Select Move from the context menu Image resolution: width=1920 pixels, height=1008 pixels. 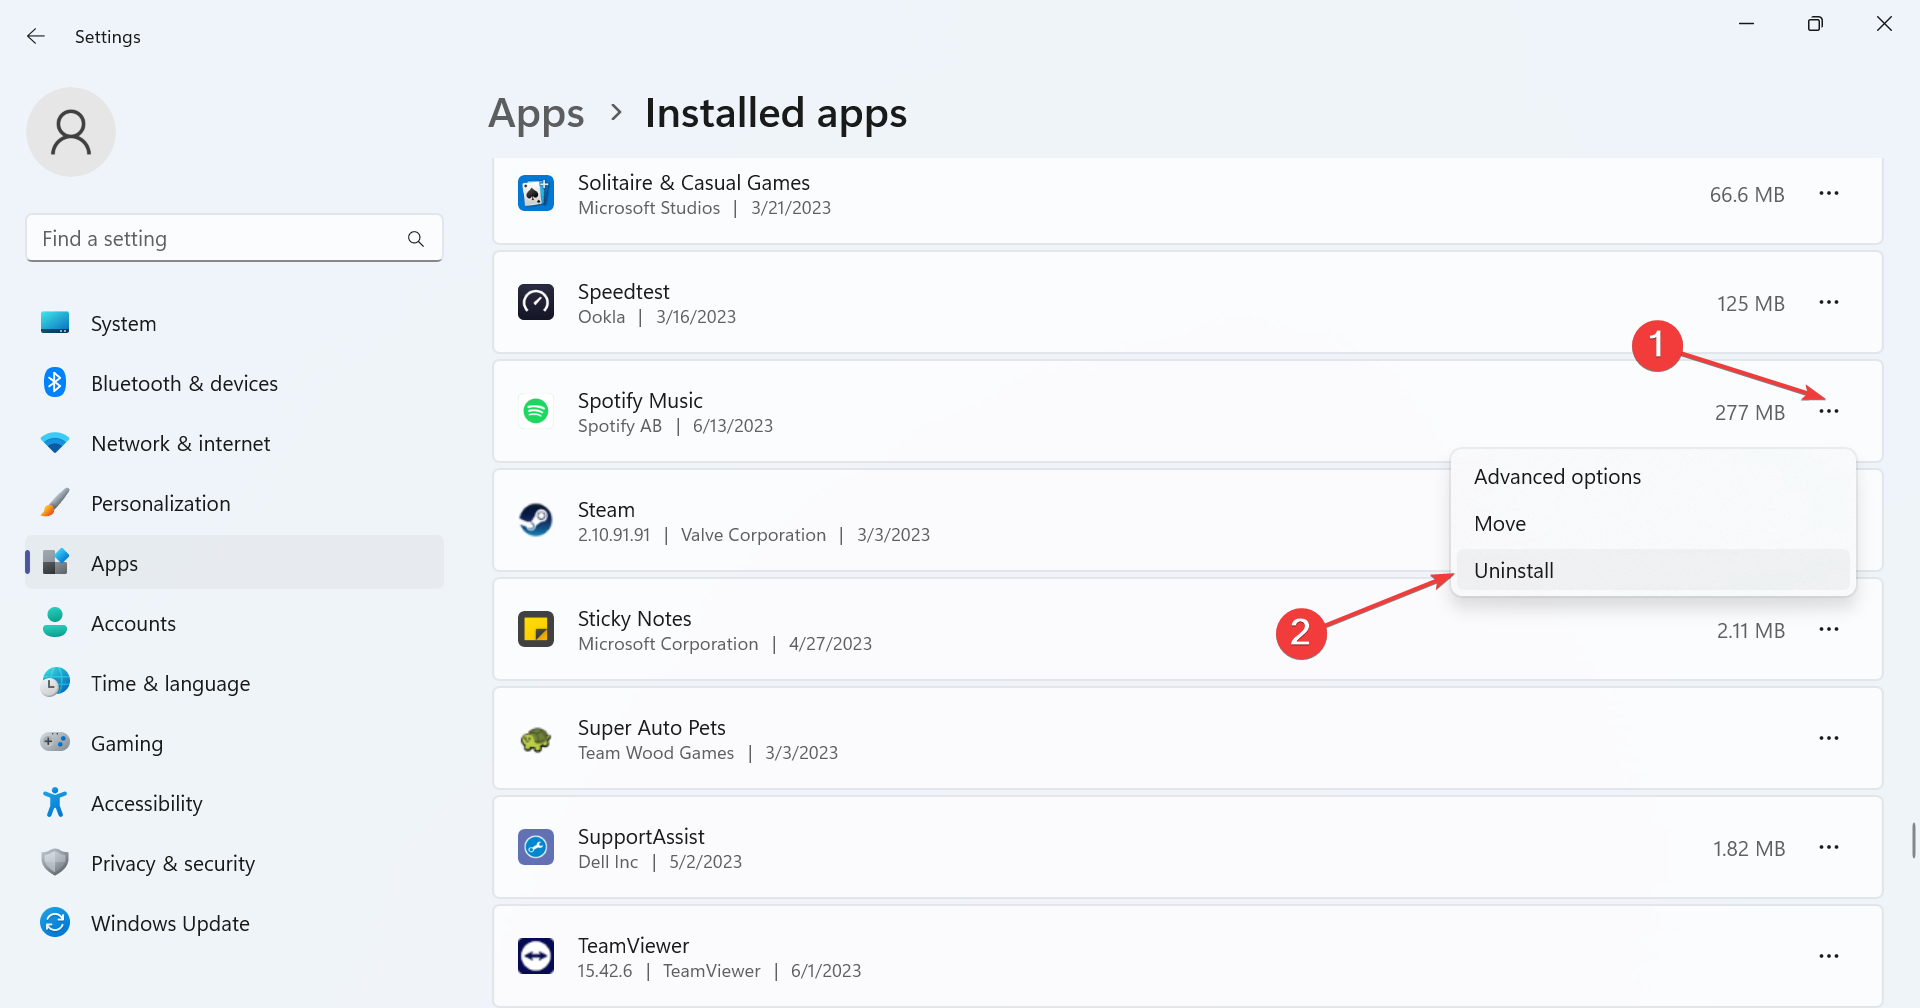(x=1500, y=524)
